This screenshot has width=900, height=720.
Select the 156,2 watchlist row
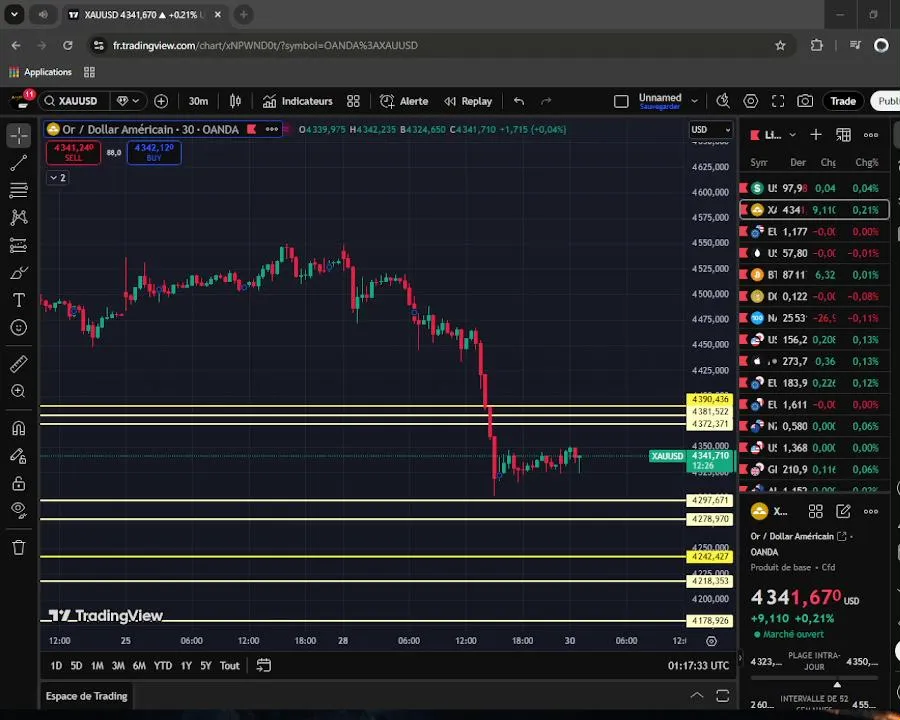click(814, 339)
